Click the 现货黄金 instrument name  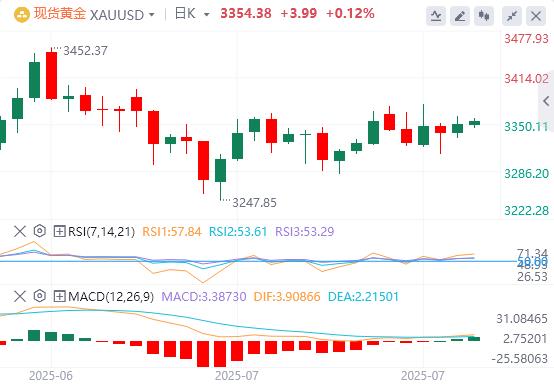60,14
